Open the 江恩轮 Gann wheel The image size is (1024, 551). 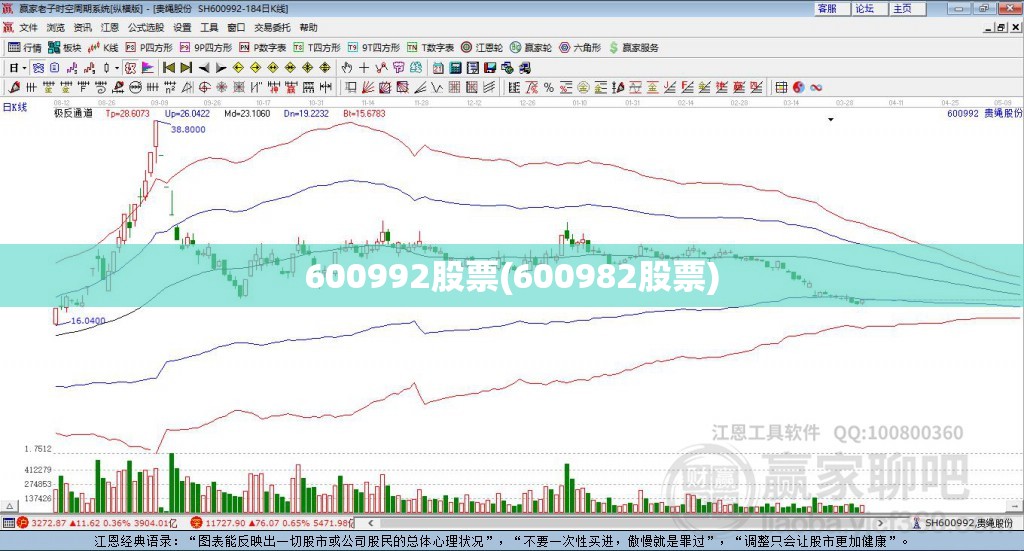(x=482, y=48)
